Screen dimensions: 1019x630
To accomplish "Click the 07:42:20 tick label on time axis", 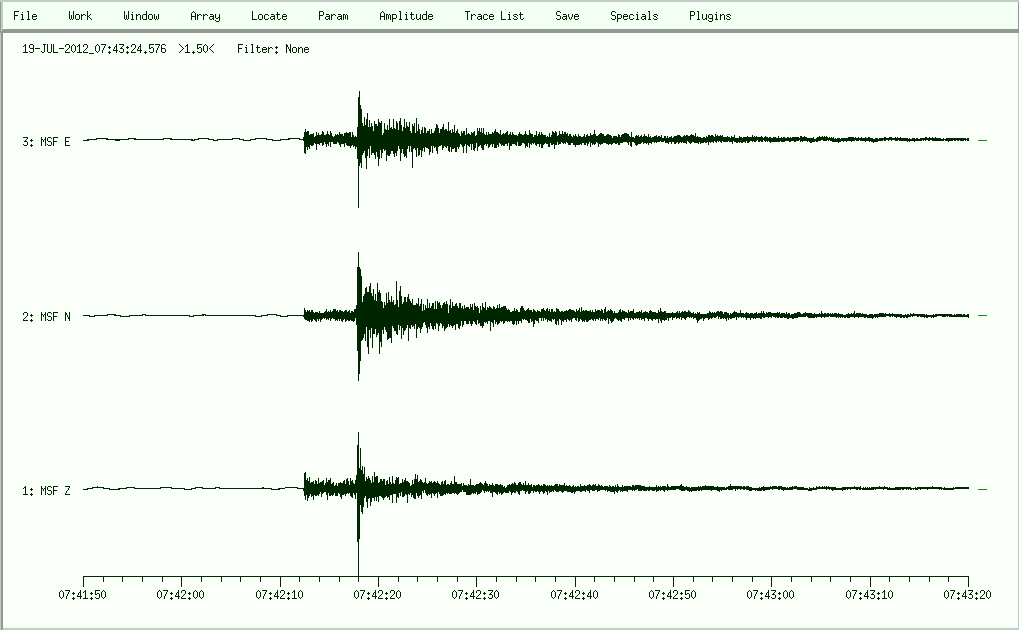I will click(x=378, y=595).
